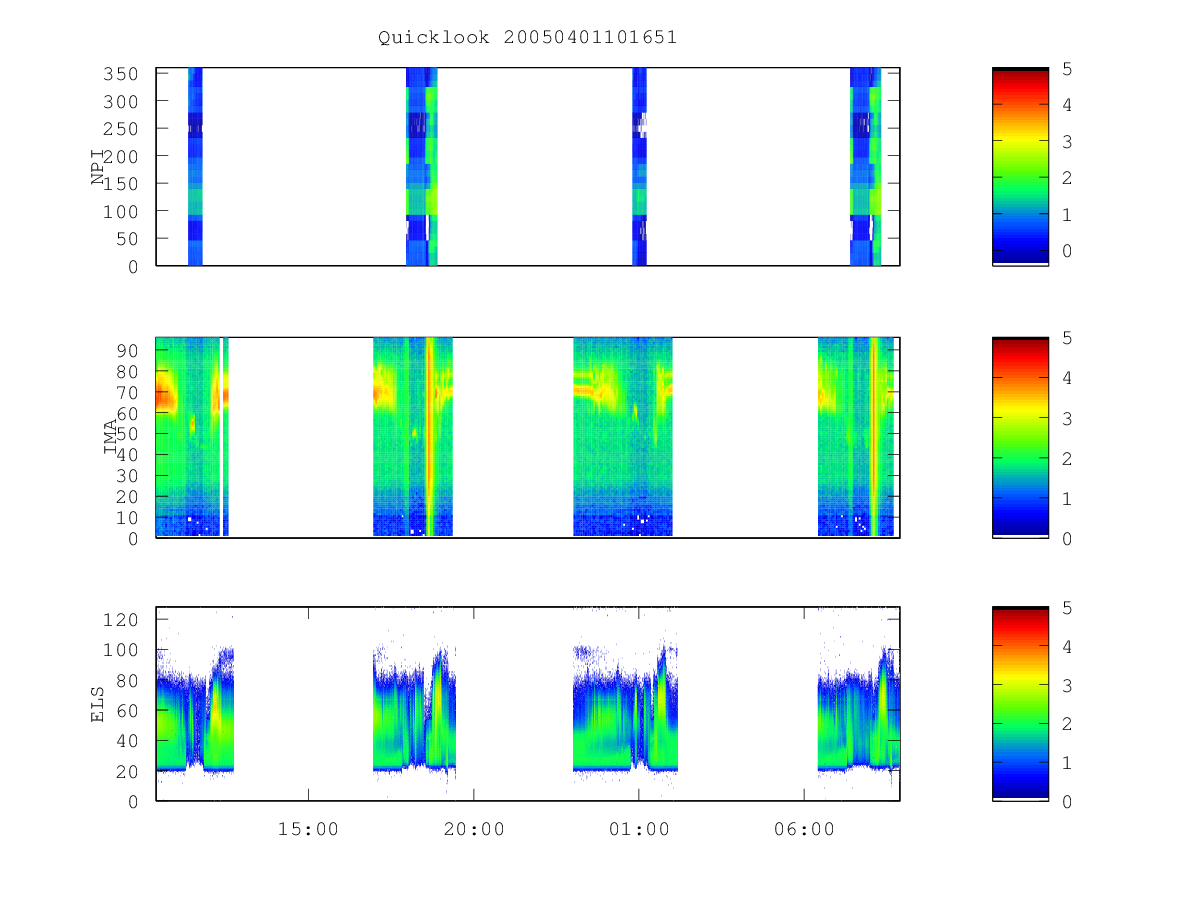Click the 01:00 time axis label
The height and width of the screenshot is (900, 1200).
tap(639, 829)
